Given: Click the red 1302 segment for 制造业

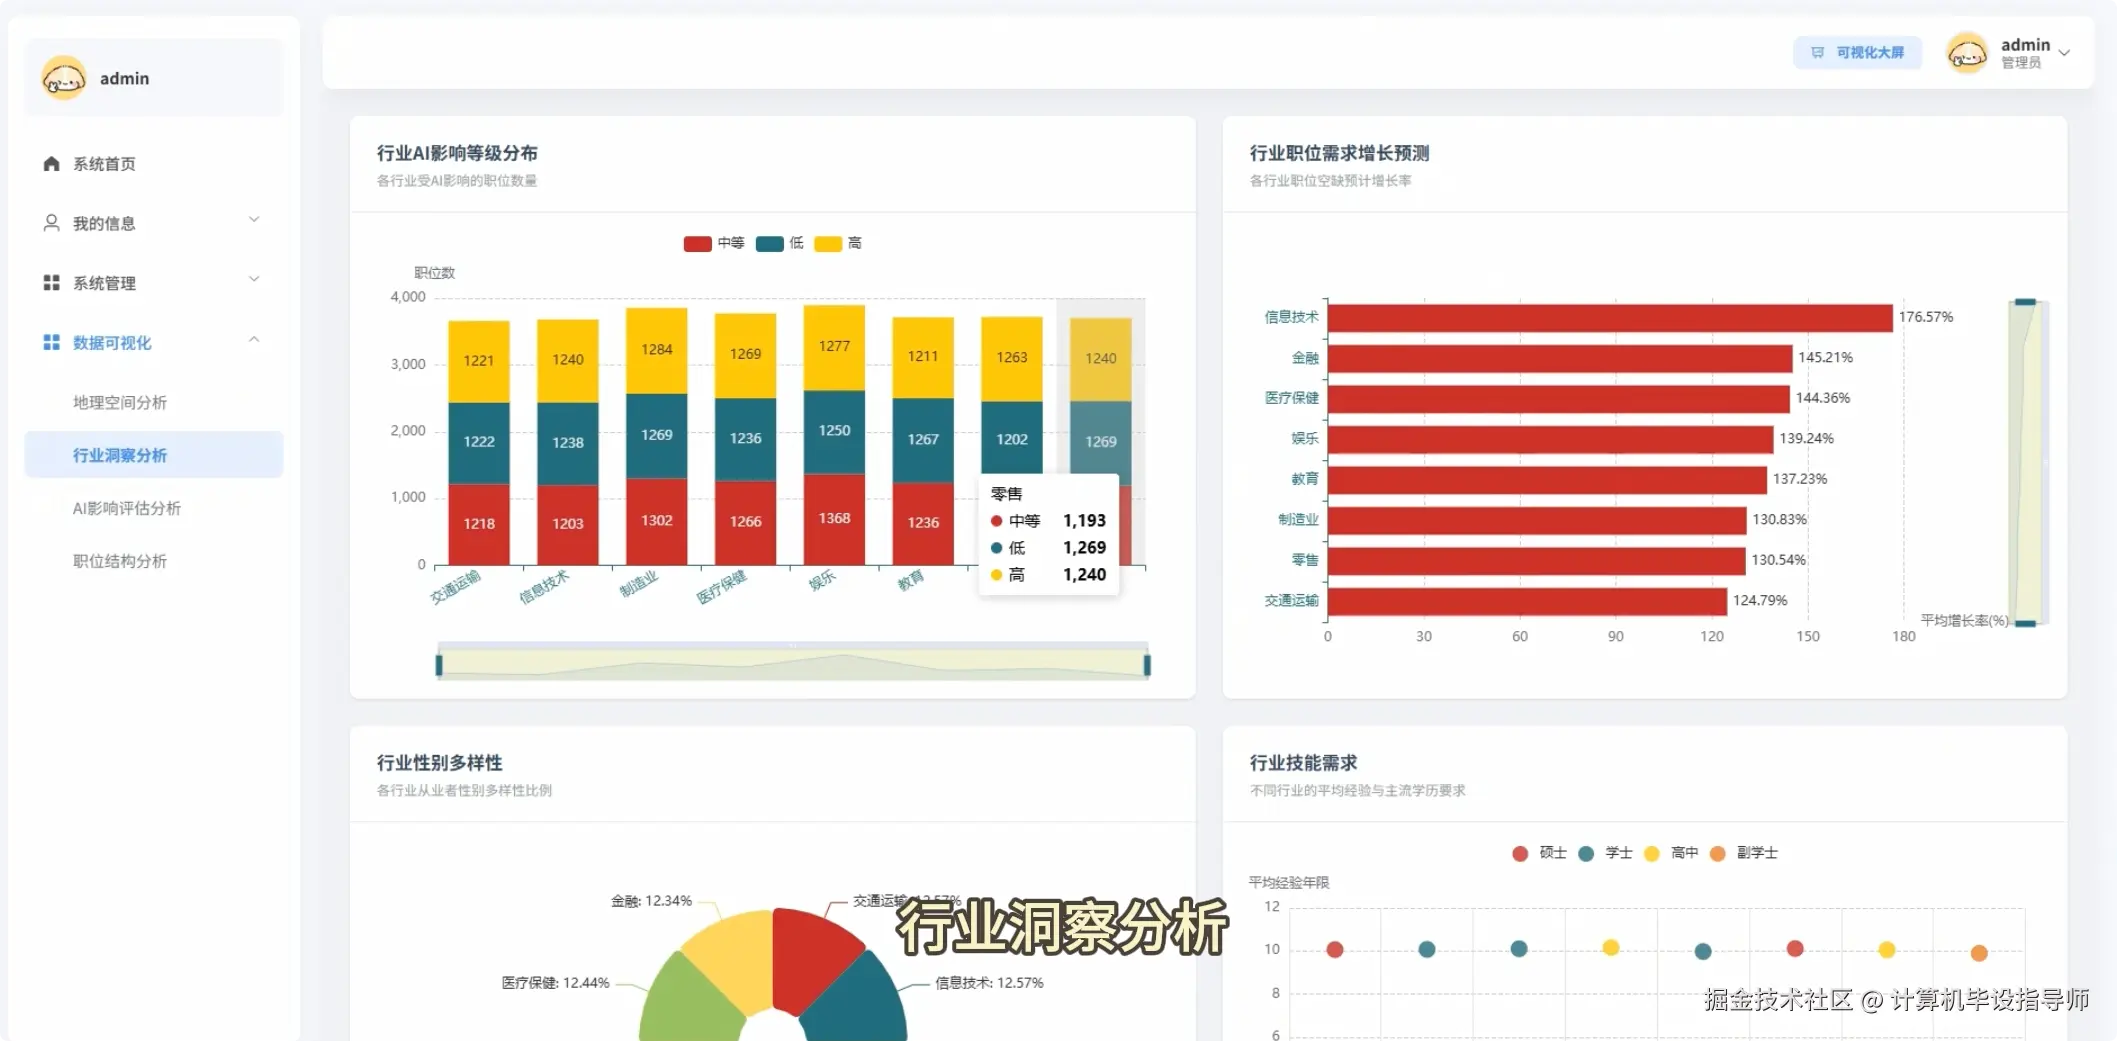Looking at the screenshot, I should coord(657,521).
